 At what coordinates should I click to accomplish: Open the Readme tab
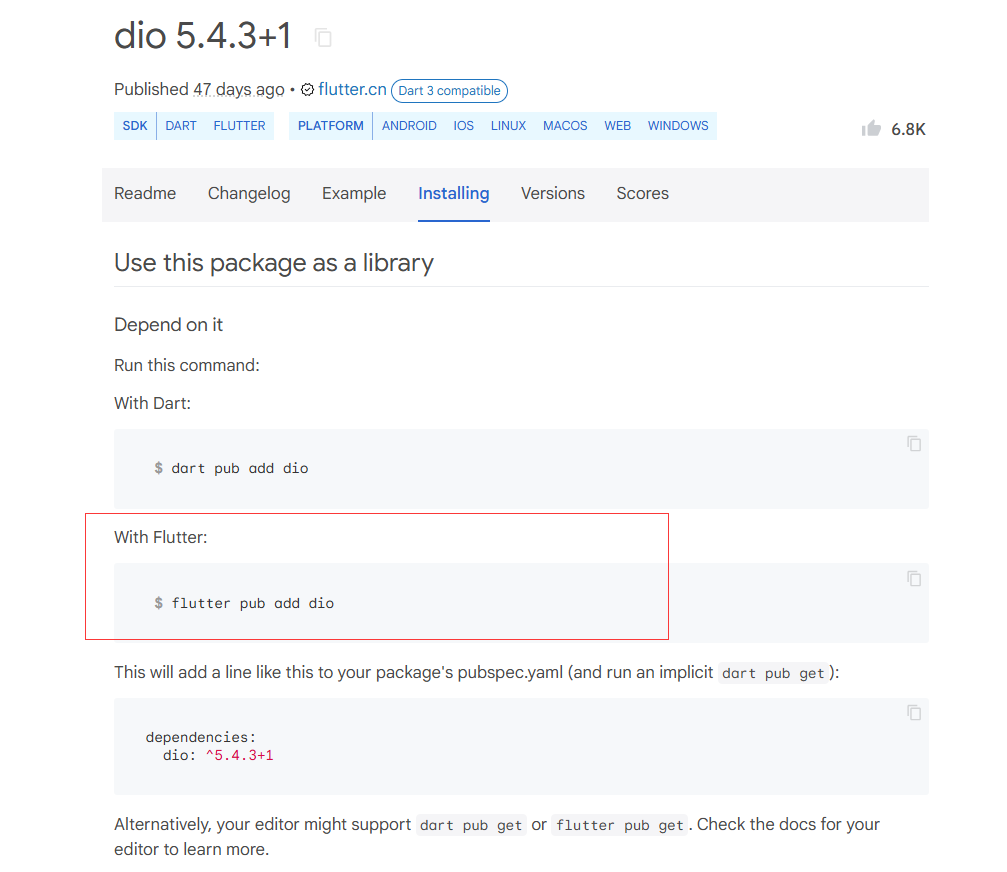pyautogui.click(x=145, y=193)
